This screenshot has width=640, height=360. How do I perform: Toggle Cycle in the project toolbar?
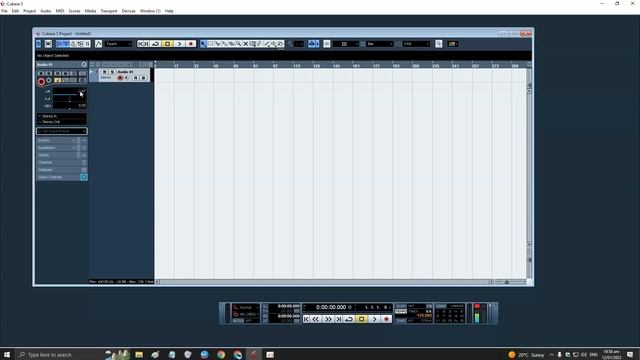pyautogui.click(x=156, y=44)
